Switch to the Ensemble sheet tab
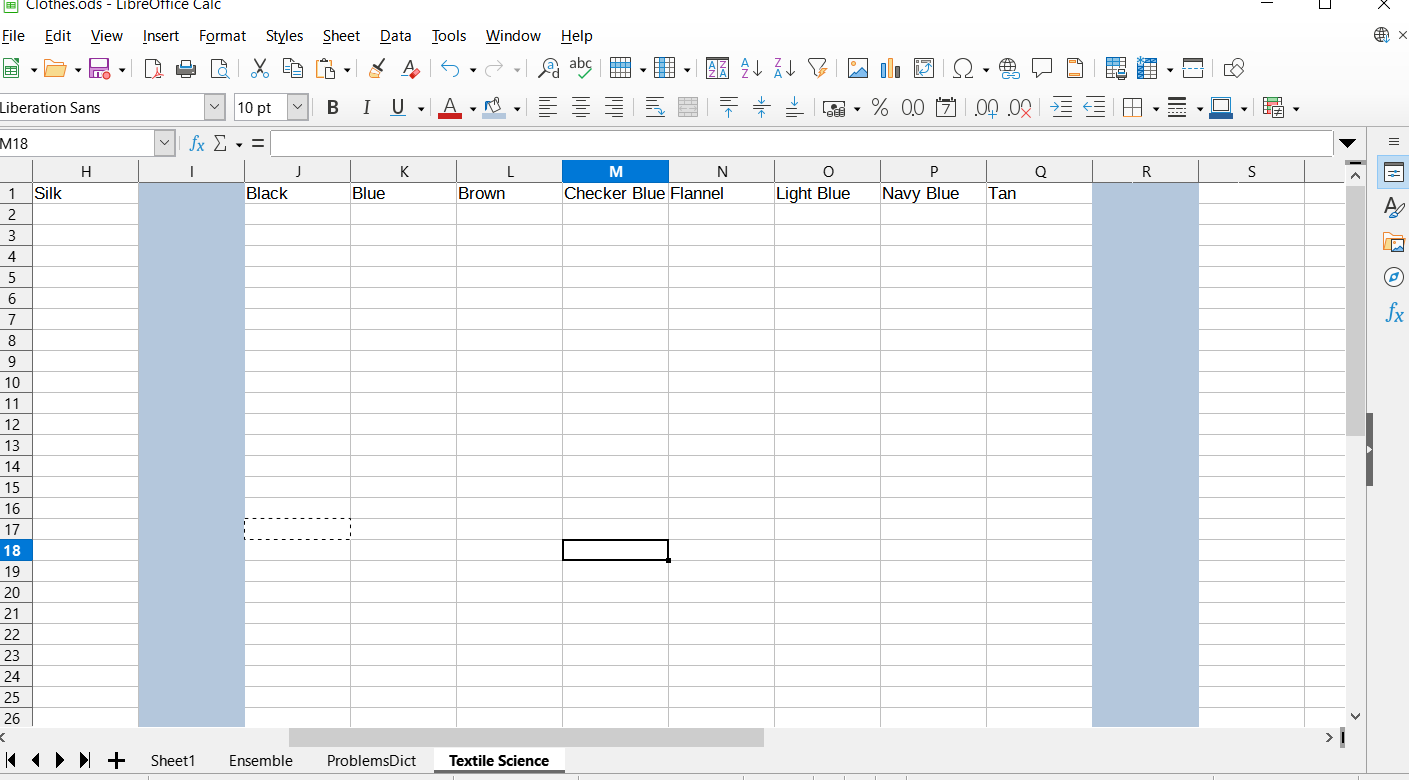The height and width of the screenshot is (780, 1409). click(261, 760)
